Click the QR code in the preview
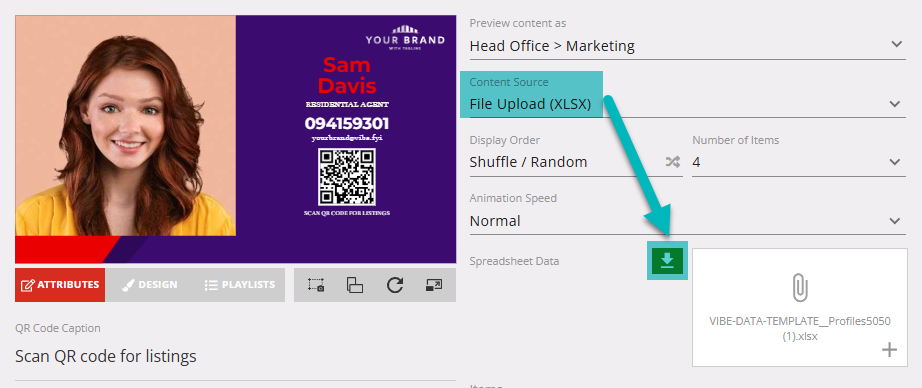The width and height of the screenshot is (922, 388). pos(346,177)
